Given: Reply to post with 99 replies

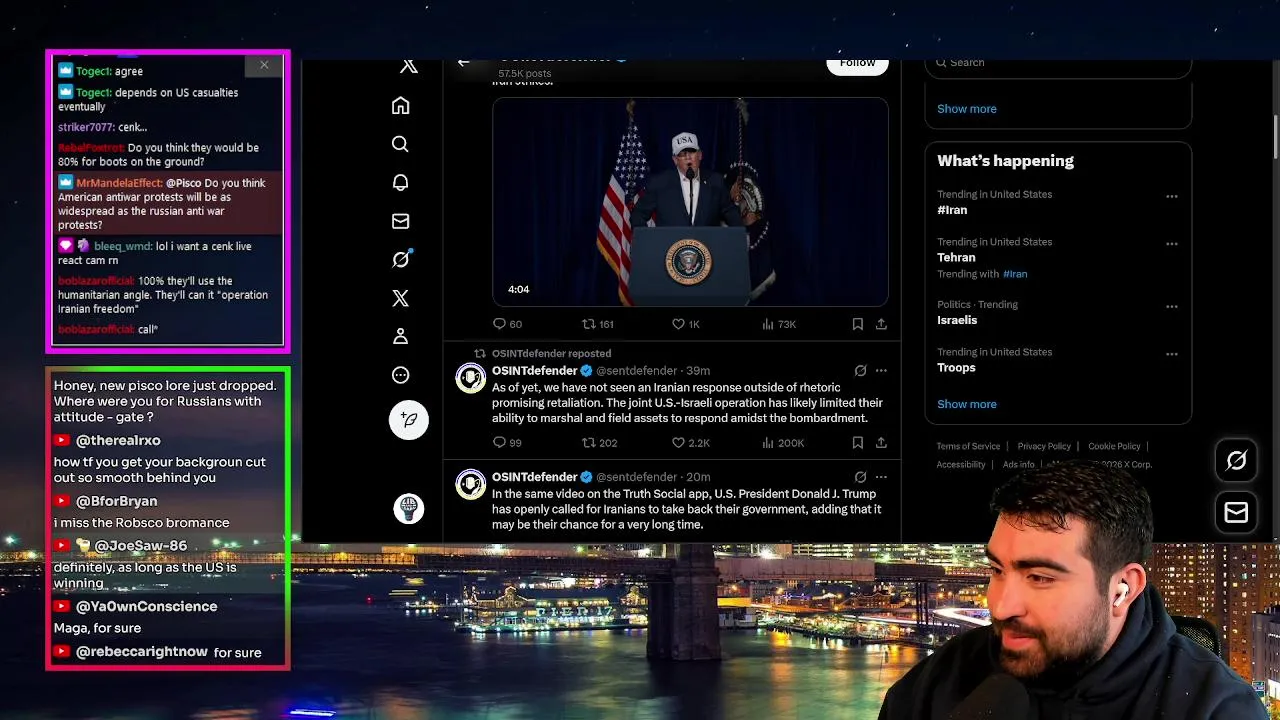Looking at the screenshot, I should pos(507,443).
